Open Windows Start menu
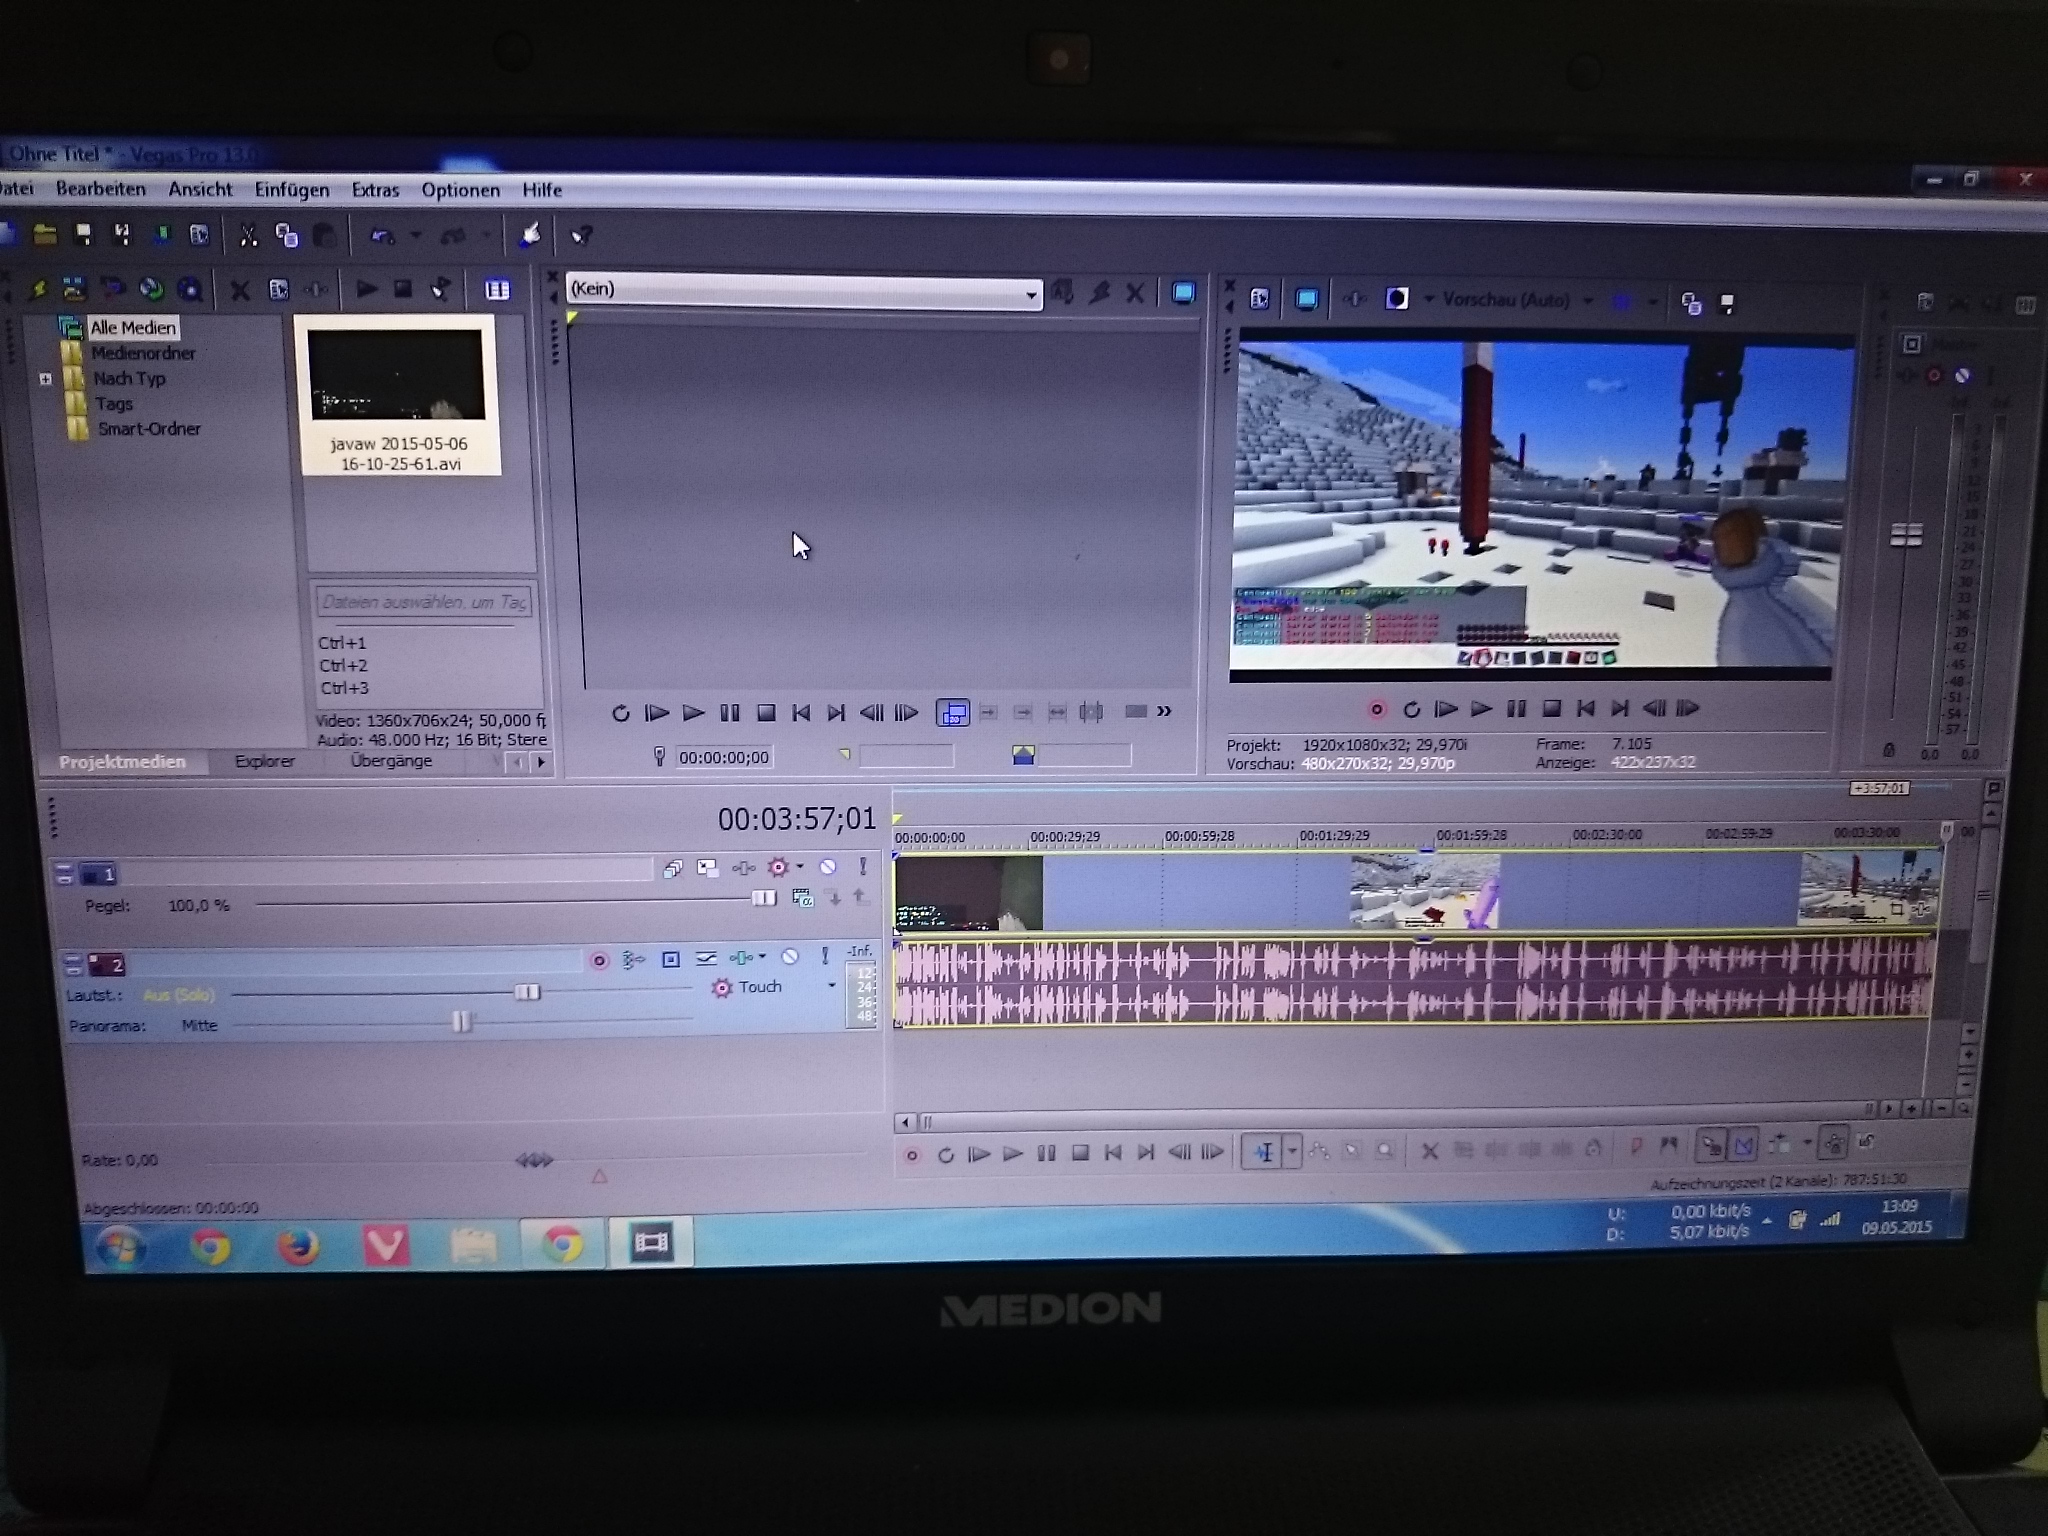Image resolution: width=2048 pixels, height=1536 pixels. 120,1246
